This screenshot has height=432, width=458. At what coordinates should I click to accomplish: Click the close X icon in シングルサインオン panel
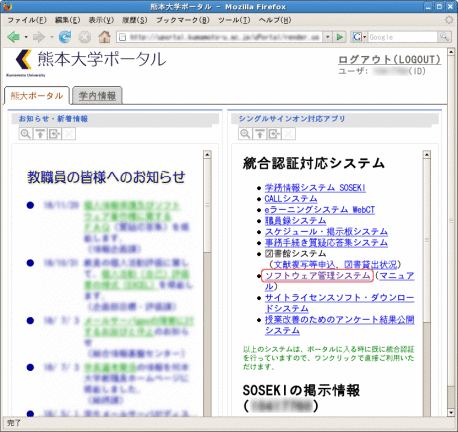click(289, 134)
